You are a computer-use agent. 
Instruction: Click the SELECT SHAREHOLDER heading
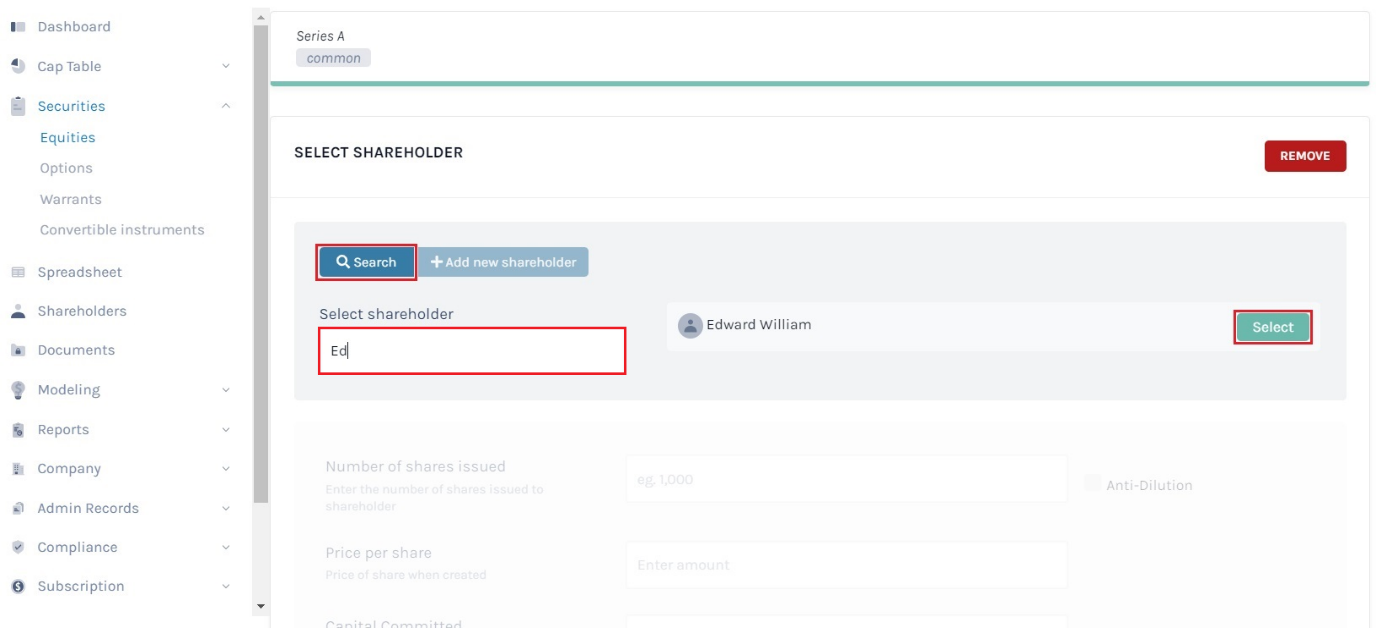pyautogui.click(x=378, y=153)
